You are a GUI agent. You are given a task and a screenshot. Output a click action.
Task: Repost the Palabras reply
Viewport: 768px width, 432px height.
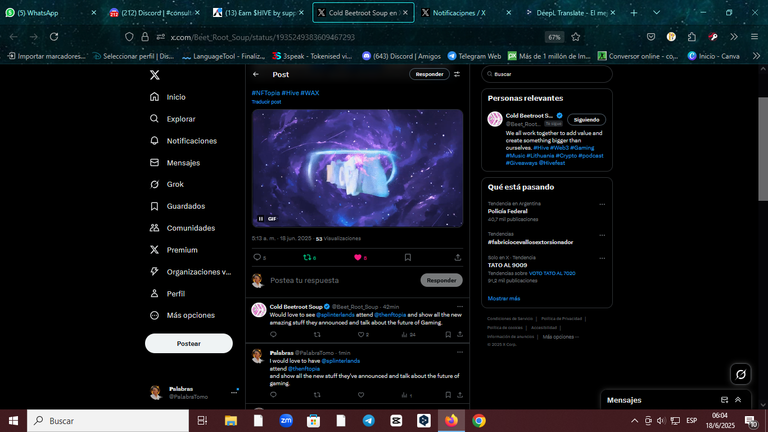pyautogui.click(x=317, y=395)
